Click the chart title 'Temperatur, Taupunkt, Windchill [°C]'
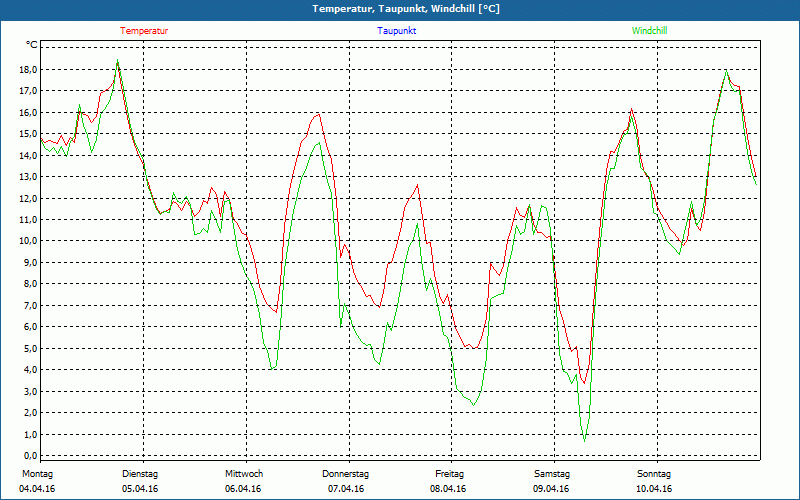Image resolution: width=800 pixels, height=500 pixels. coord(406,9)
